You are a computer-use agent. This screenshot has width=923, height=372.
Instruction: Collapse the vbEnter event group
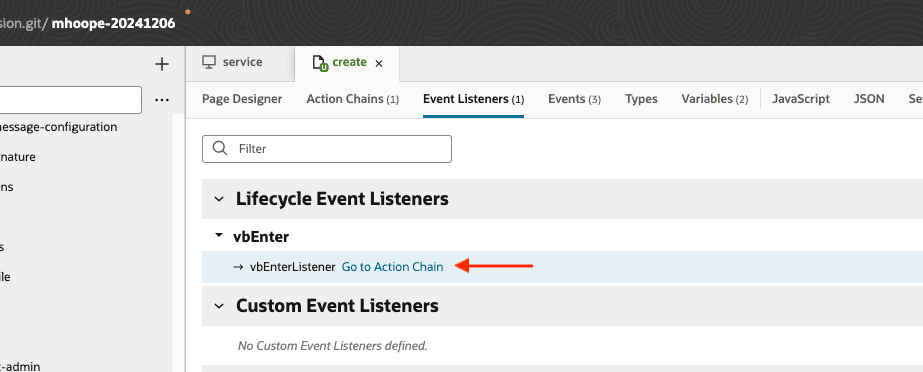pos(219,235)
